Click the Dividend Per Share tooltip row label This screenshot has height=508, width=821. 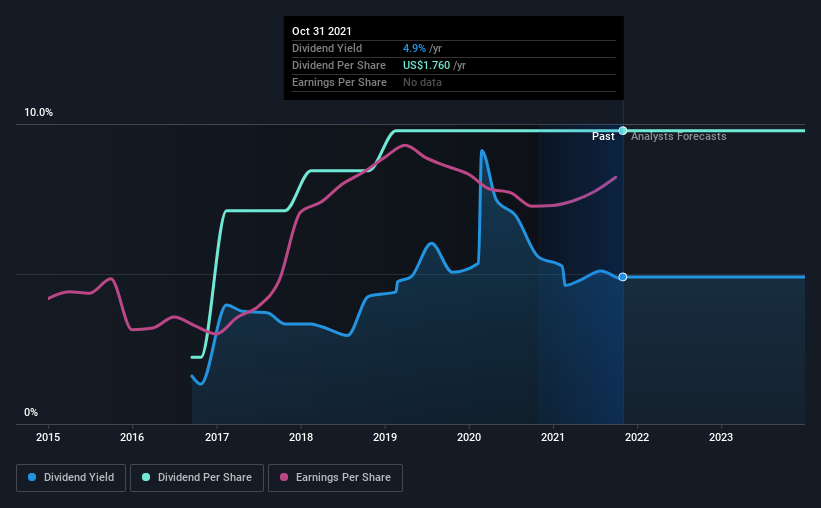339,65
